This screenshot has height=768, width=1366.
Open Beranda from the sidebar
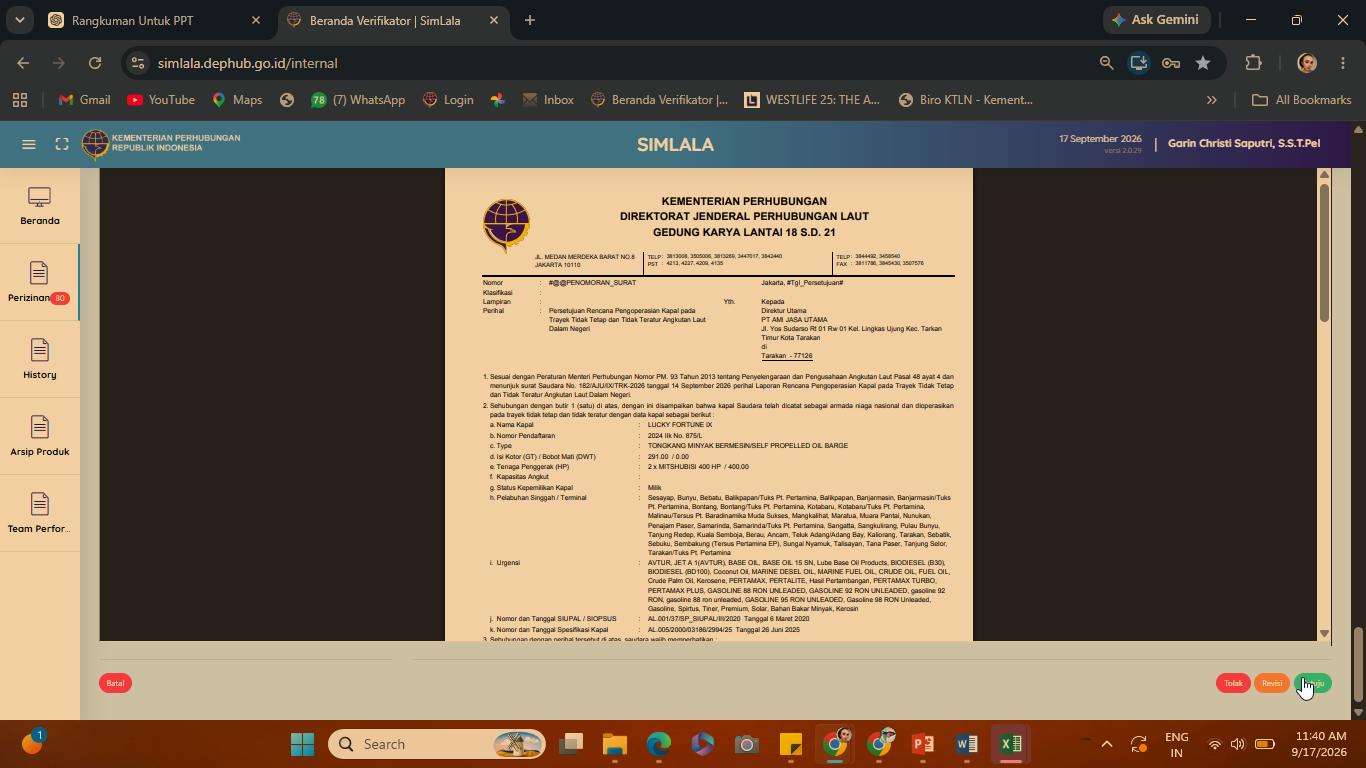(x=40, y=207)
